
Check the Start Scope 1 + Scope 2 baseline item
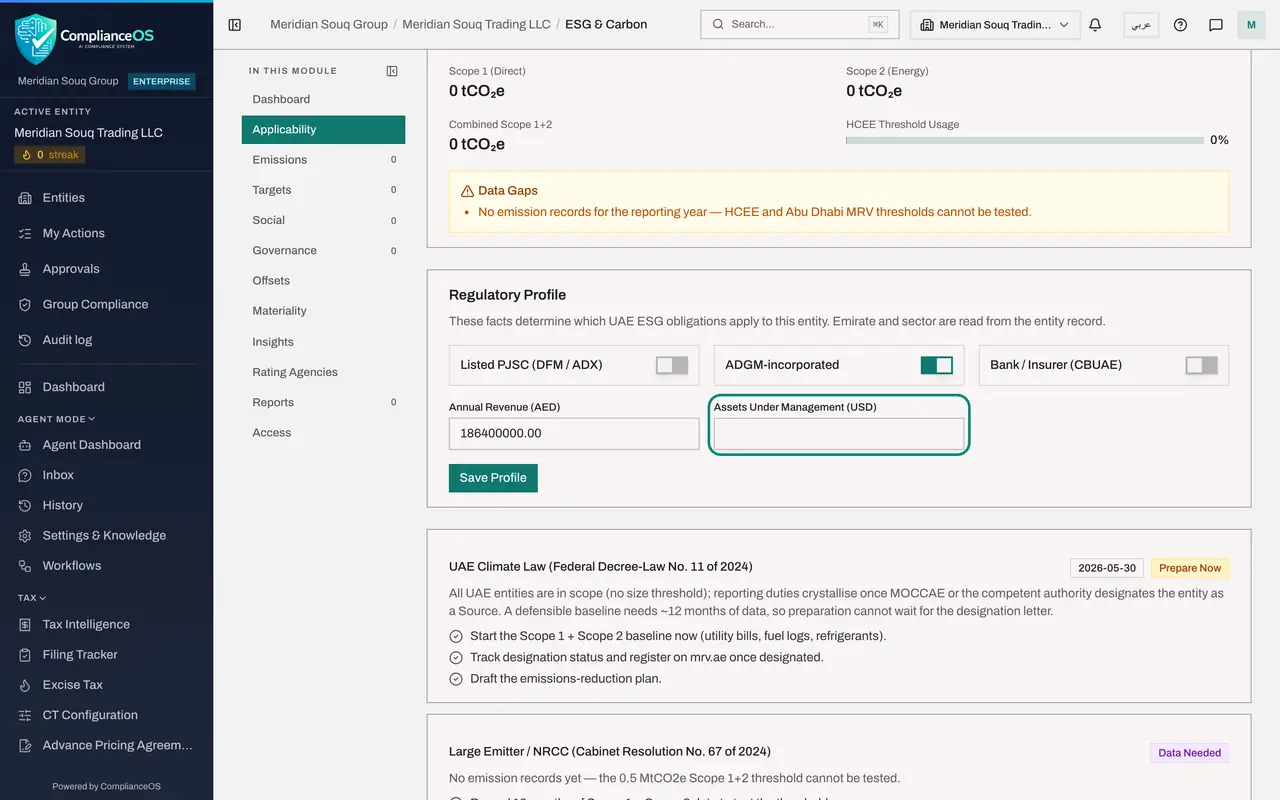(x=456, y=636)
